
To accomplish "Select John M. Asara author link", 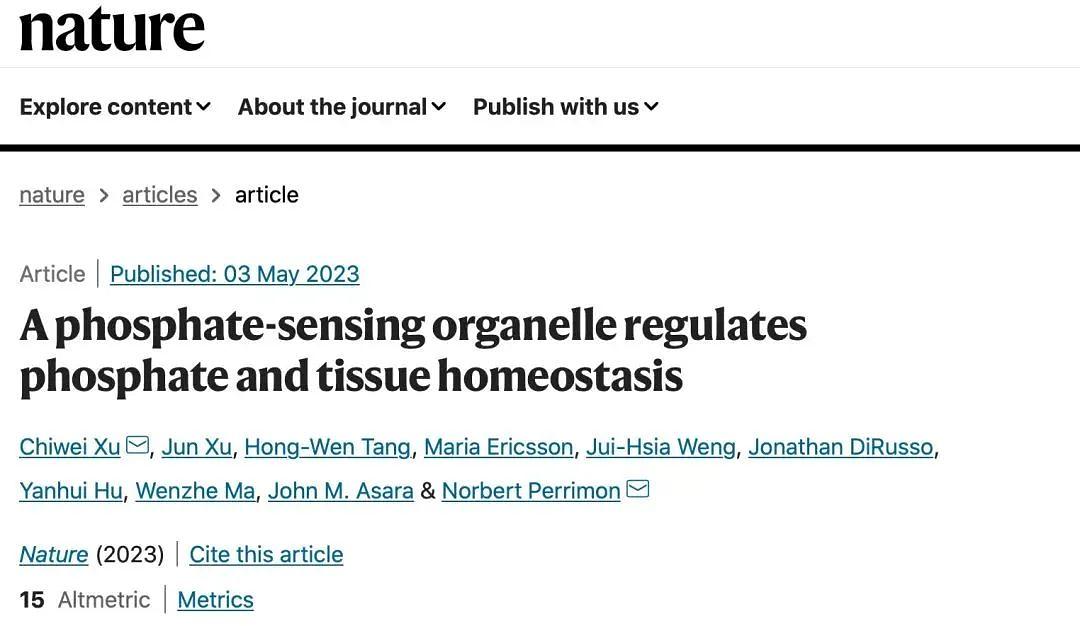I will (x=340, y=491).
